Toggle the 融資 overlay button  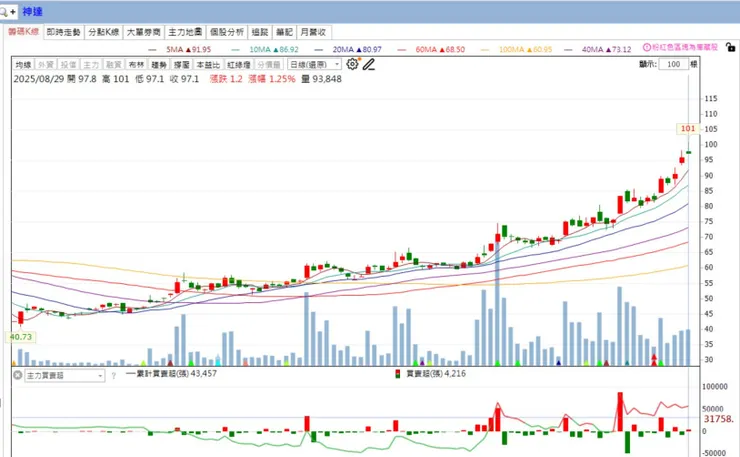click(114, 65)
